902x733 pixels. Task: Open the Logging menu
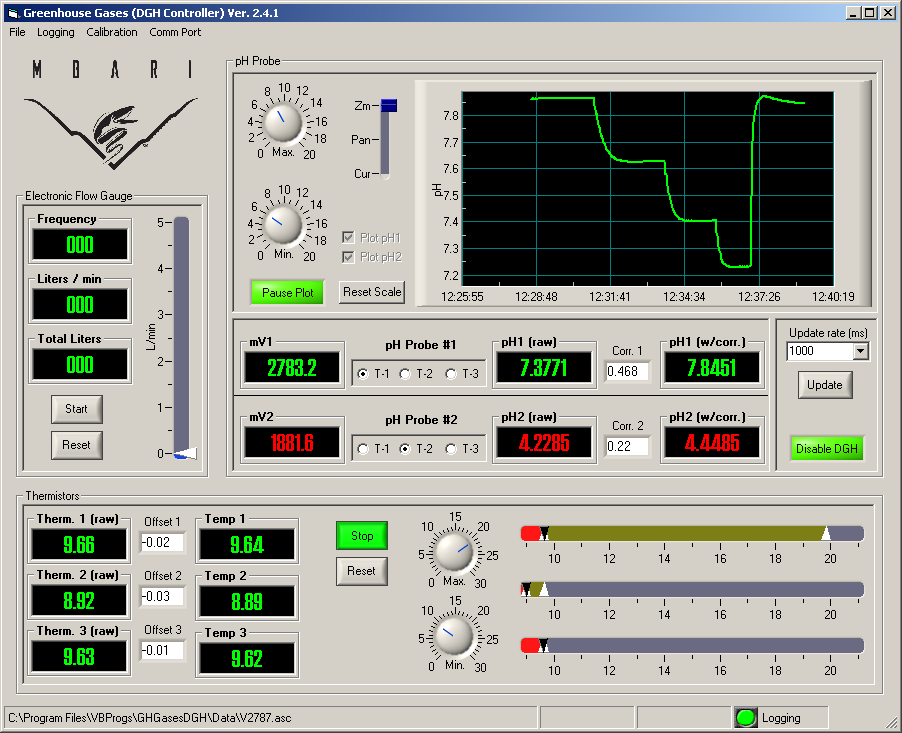(56, 32)
